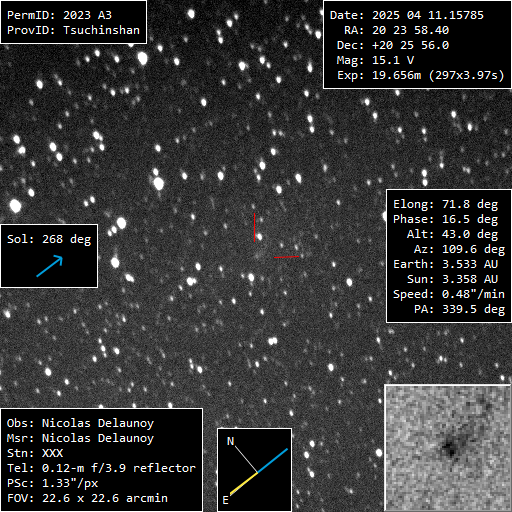Viewport: 512px width, 512px height.
Task: Click the yellow line in compass box
Action: (244, 483)
